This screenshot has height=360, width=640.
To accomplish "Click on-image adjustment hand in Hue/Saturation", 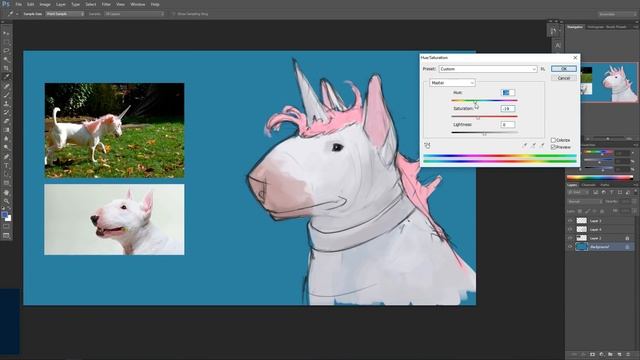I will (x=427, y=145).
